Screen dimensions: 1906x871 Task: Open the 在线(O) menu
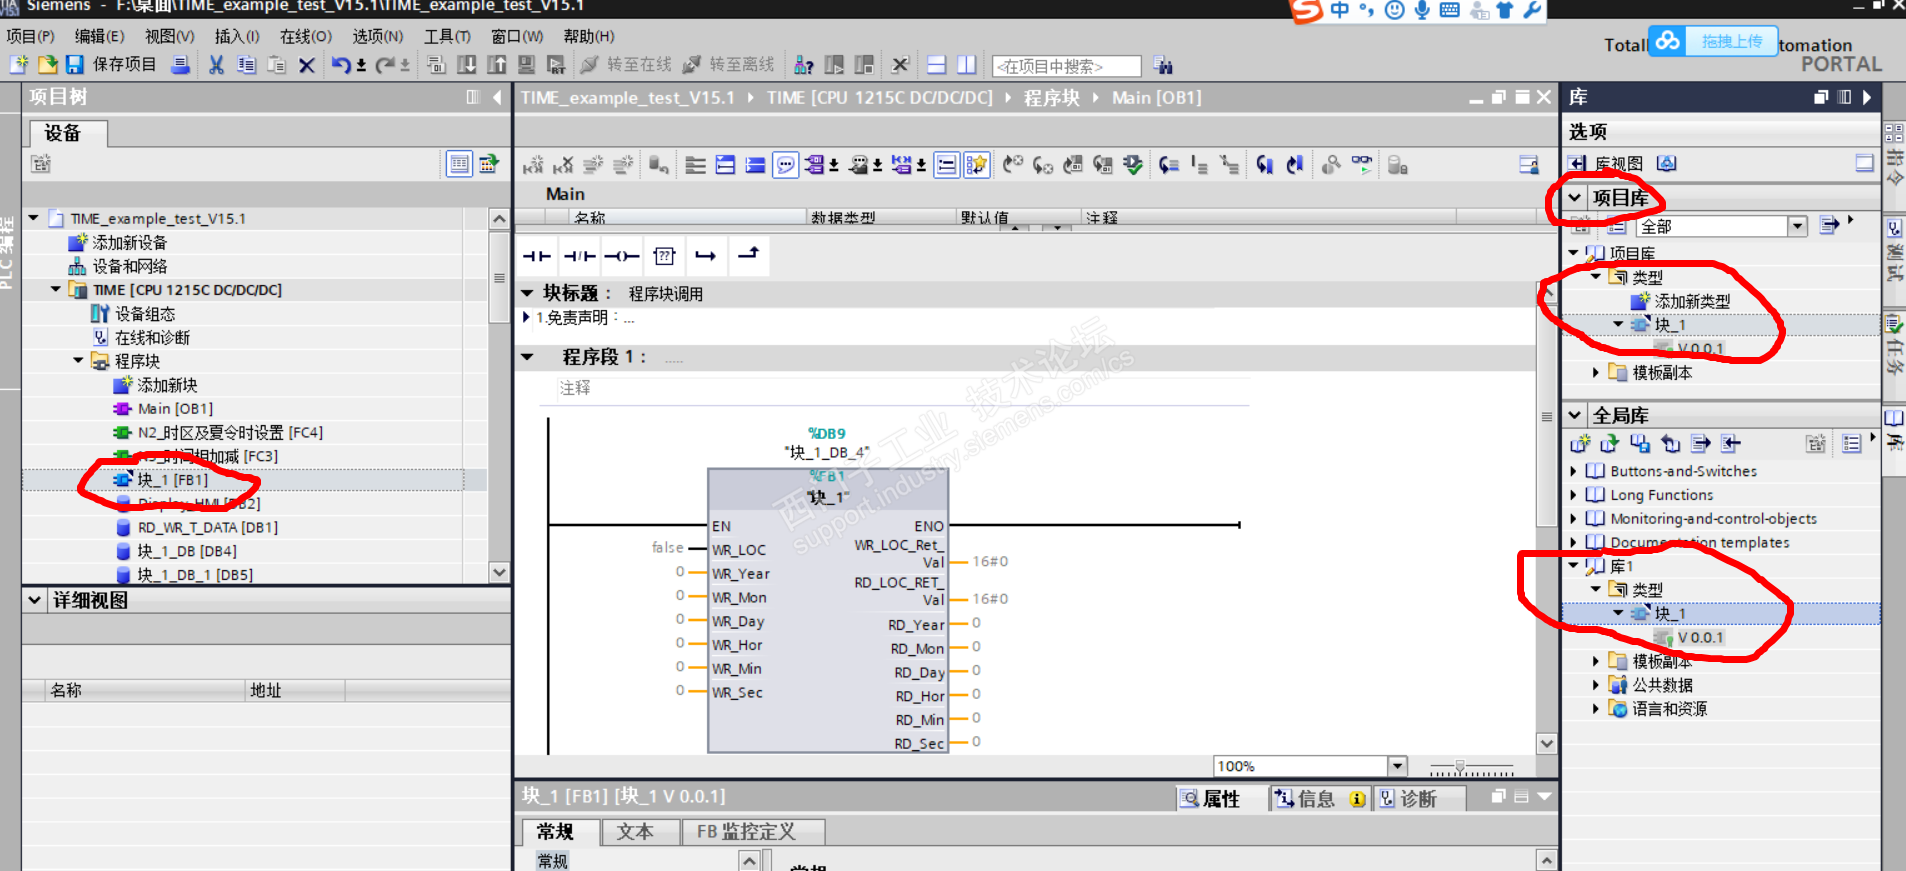click(306, 36)
